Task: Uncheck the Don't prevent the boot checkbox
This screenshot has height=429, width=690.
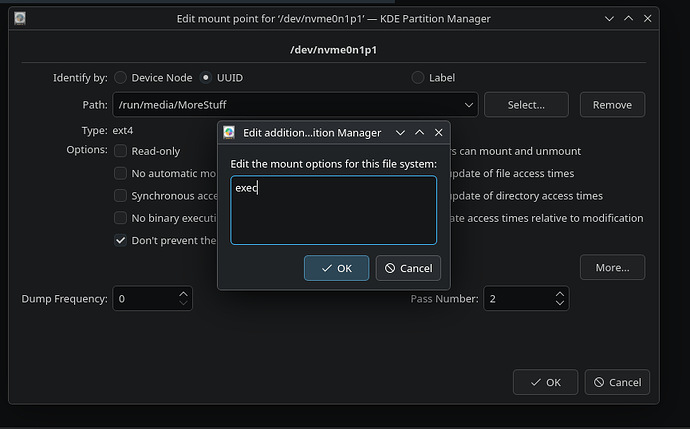Action: (120, 240)
